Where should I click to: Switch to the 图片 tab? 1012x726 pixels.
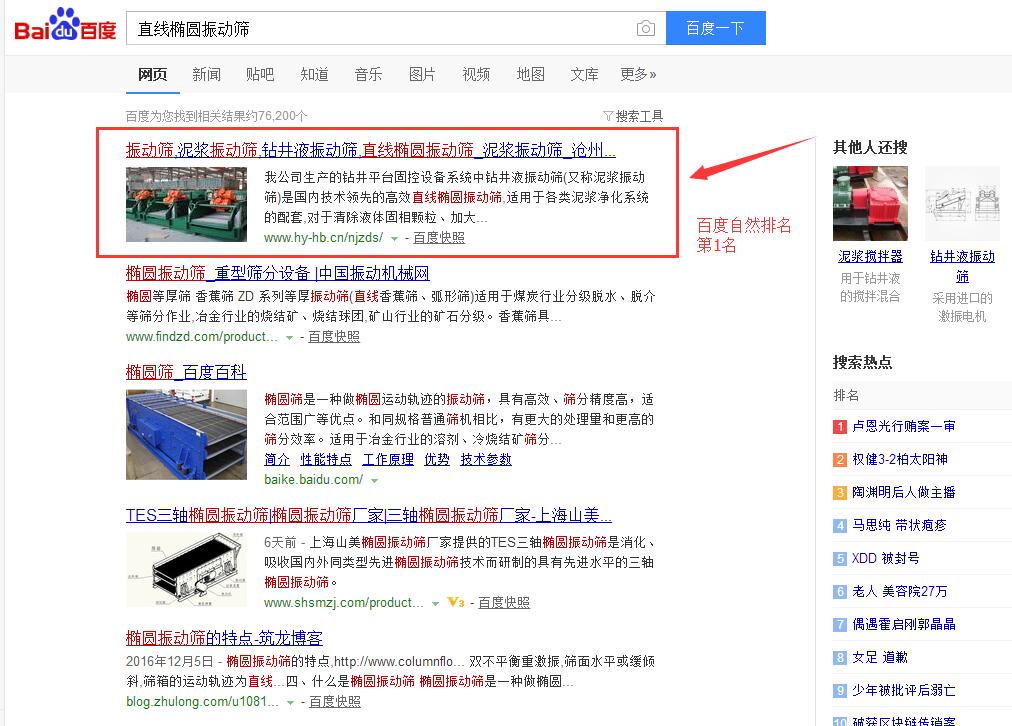coord(422,74)
